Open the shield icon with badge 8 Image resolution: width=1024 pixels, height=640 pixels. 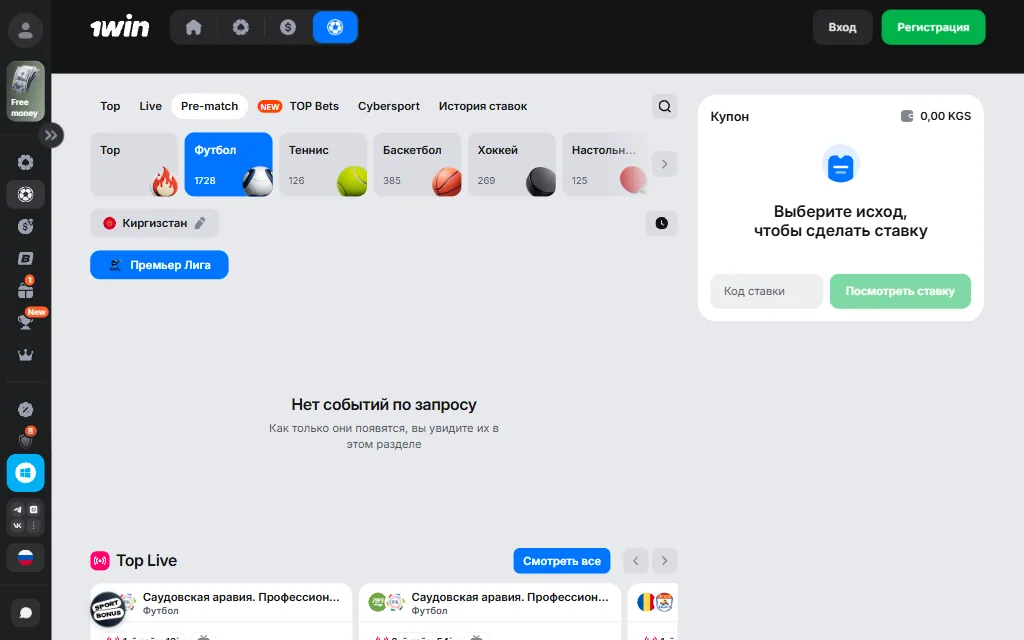[25, 439]
